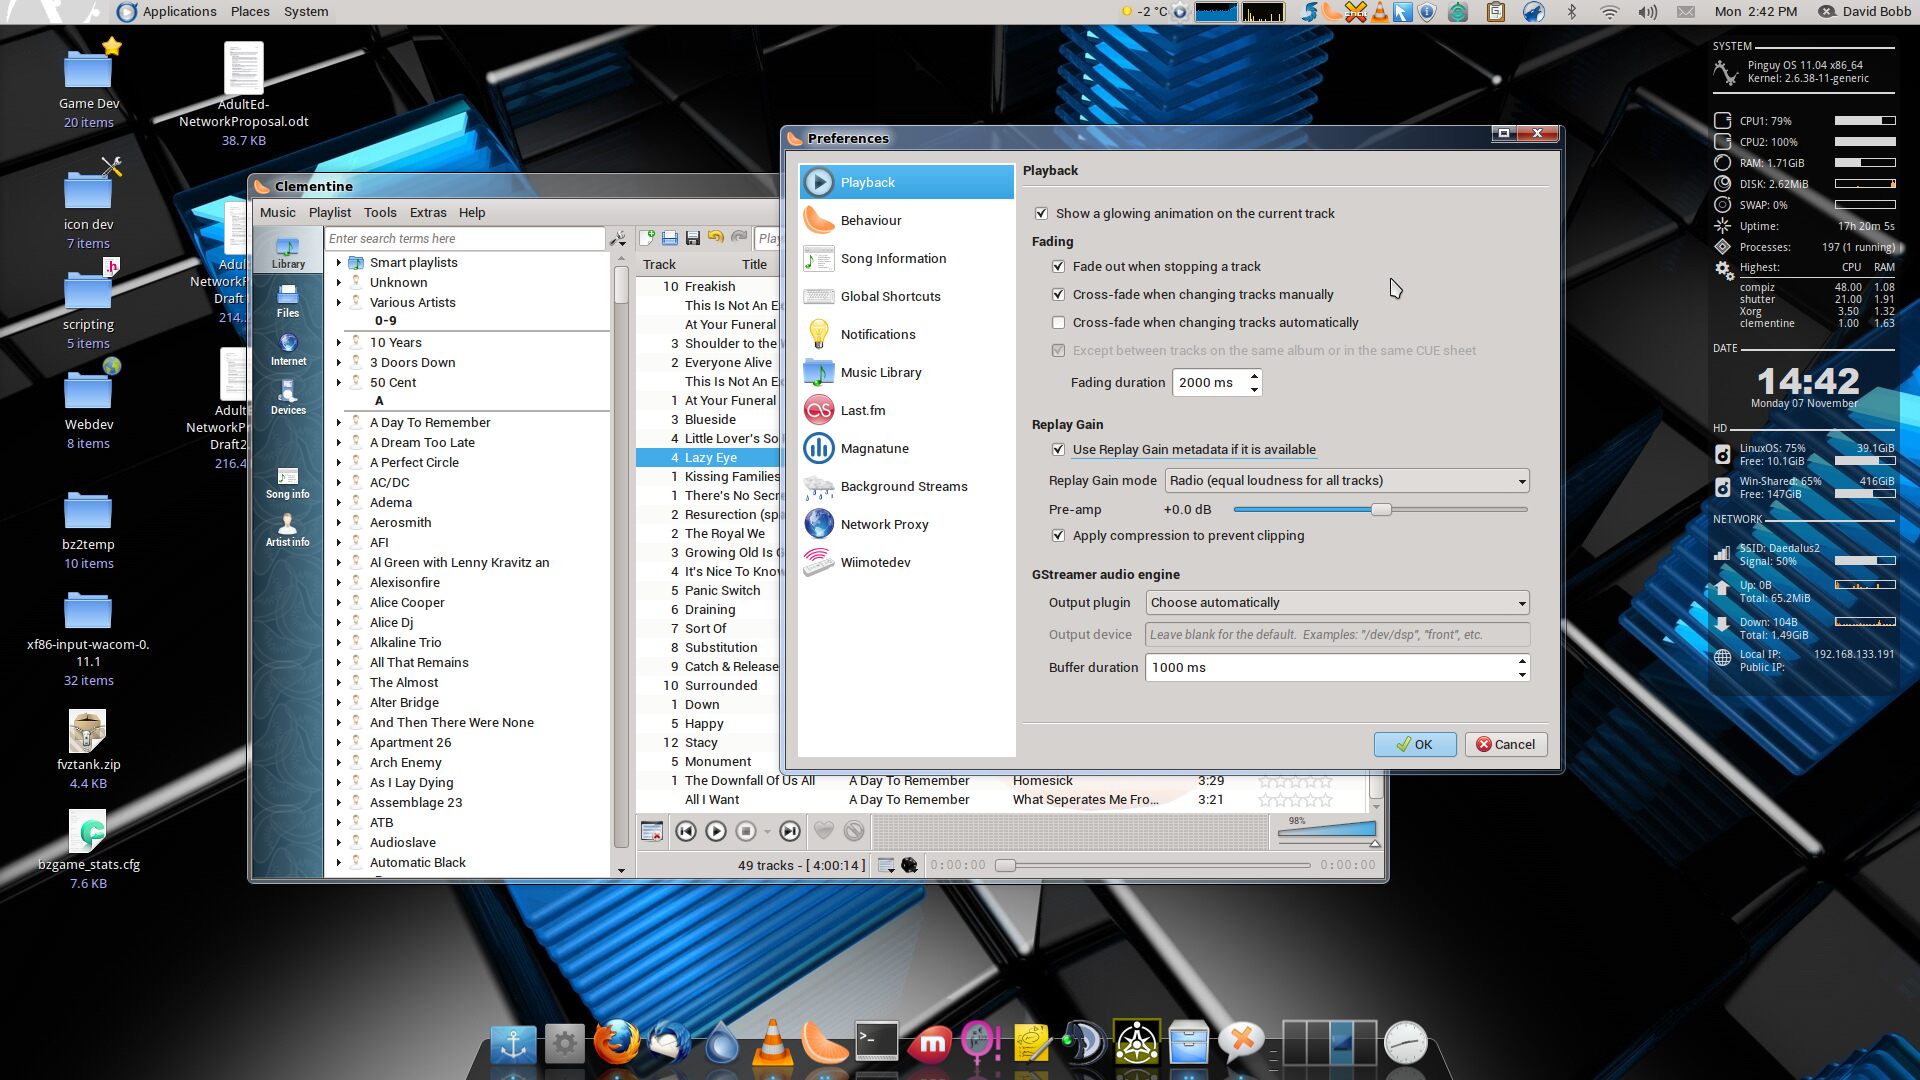Expand the AC/DC artist node
The height and width of the screenshot is (1080, 1920).
click(339, 483)
